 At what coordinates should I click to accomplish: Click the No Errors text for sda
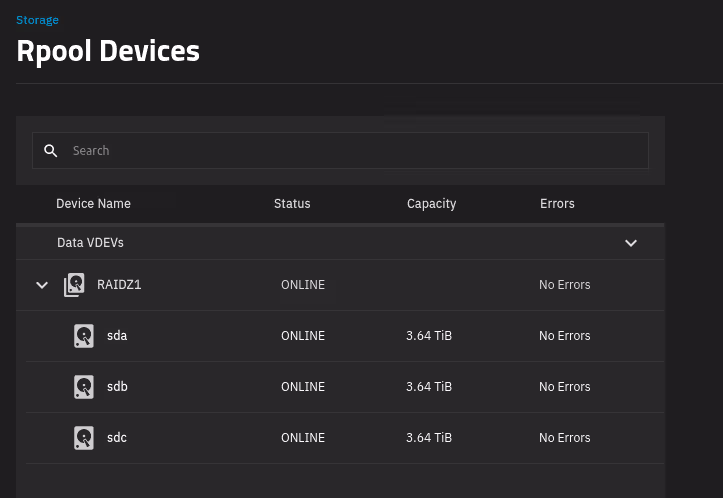click(x=564, y=336)
